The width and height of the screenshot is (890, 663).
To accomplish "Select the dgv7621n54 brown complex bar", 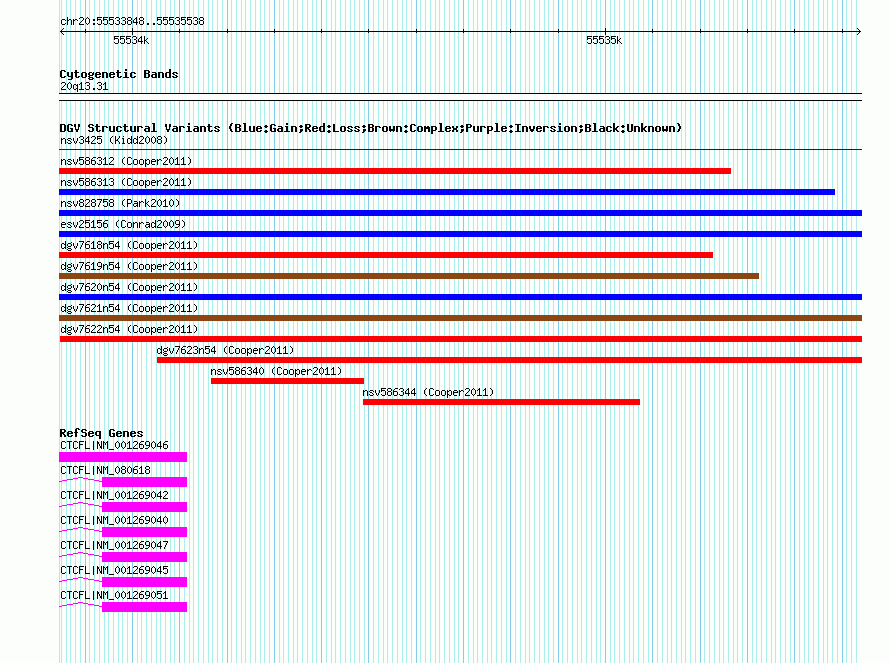I will (x=460, y=318).
